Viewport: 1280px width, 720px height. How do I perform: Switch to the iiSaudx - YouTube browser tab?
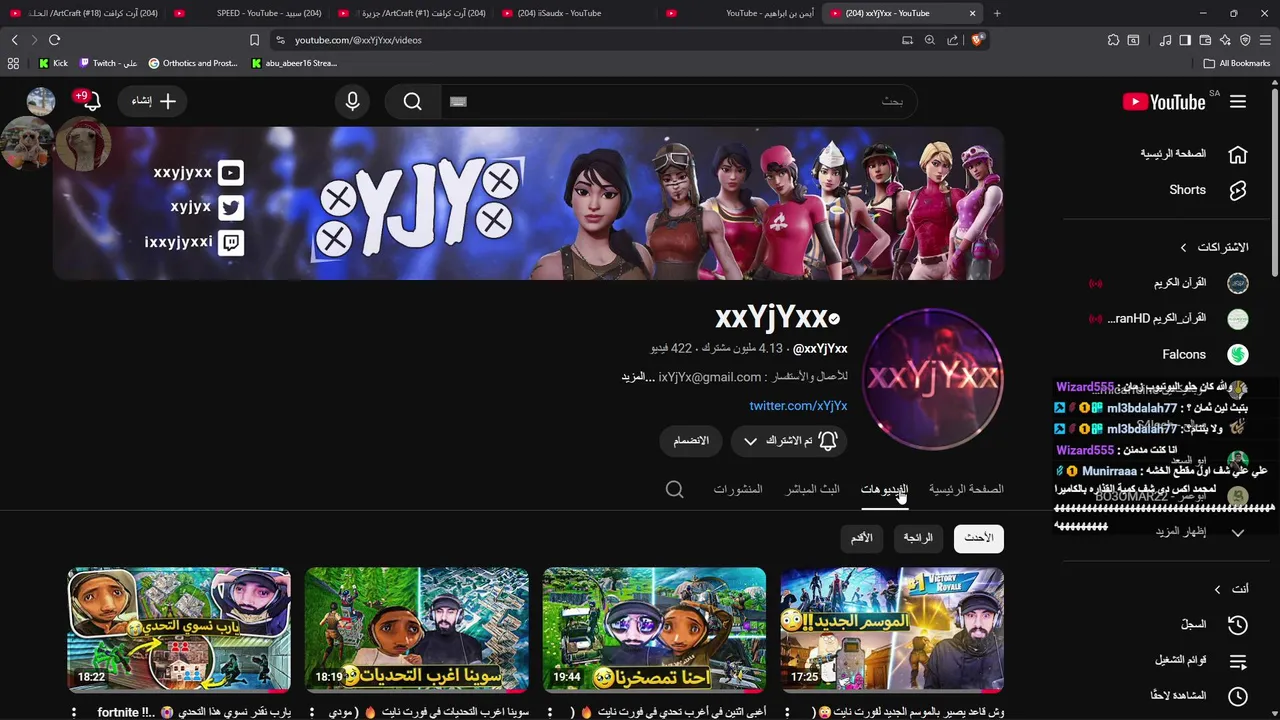click(575, 13)
